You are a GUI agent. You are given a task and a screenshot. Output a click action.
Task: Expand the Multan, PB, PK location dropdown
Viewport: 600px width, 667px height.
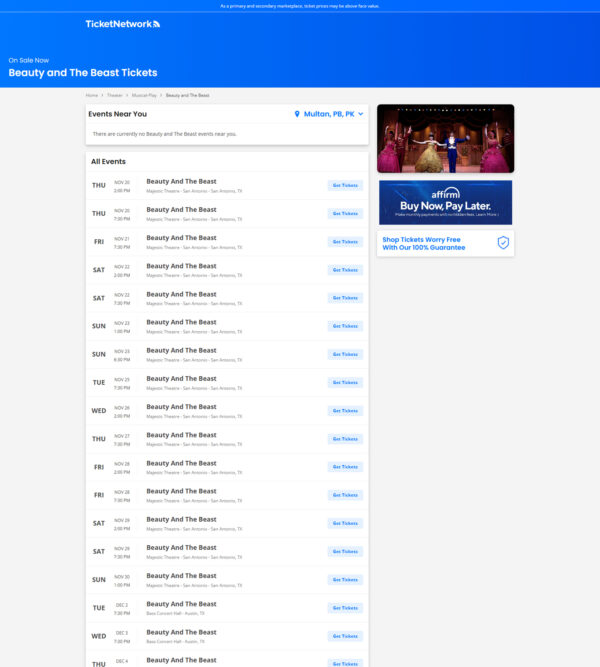pyautogui.click(x=329, y=114)
